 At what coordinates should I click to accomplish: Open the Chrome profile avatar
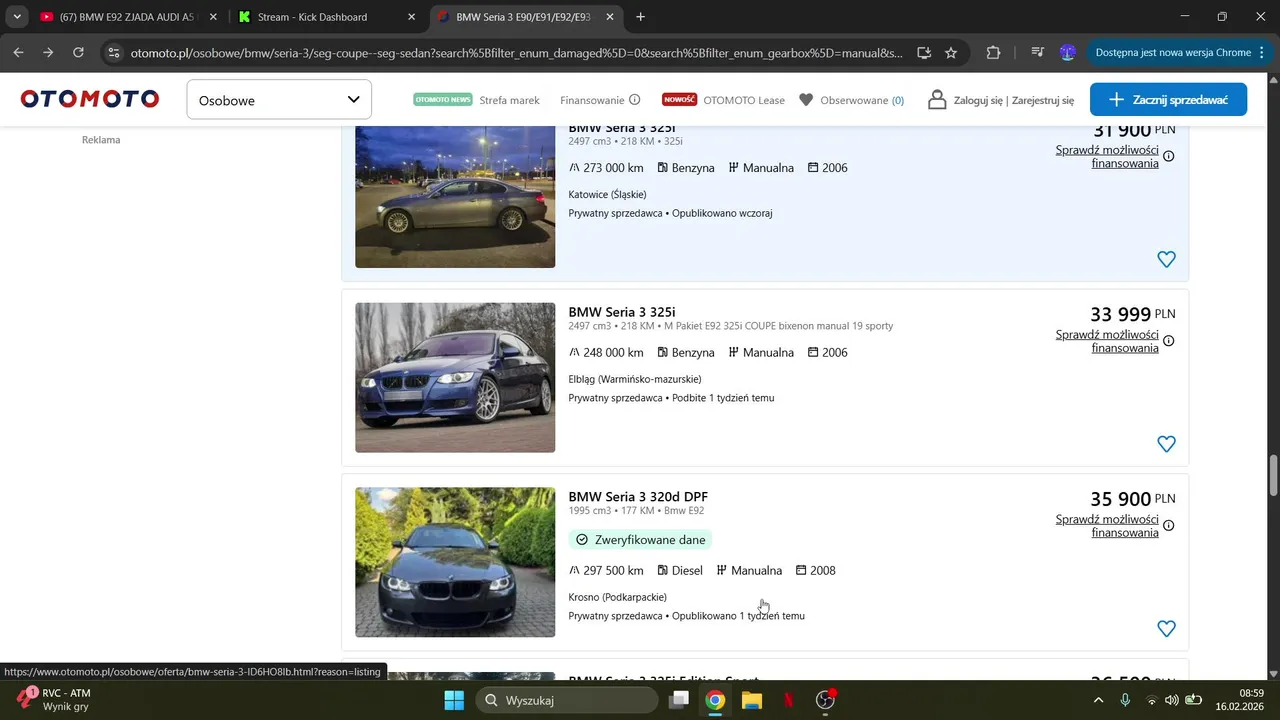click(x=1067, y=53)
